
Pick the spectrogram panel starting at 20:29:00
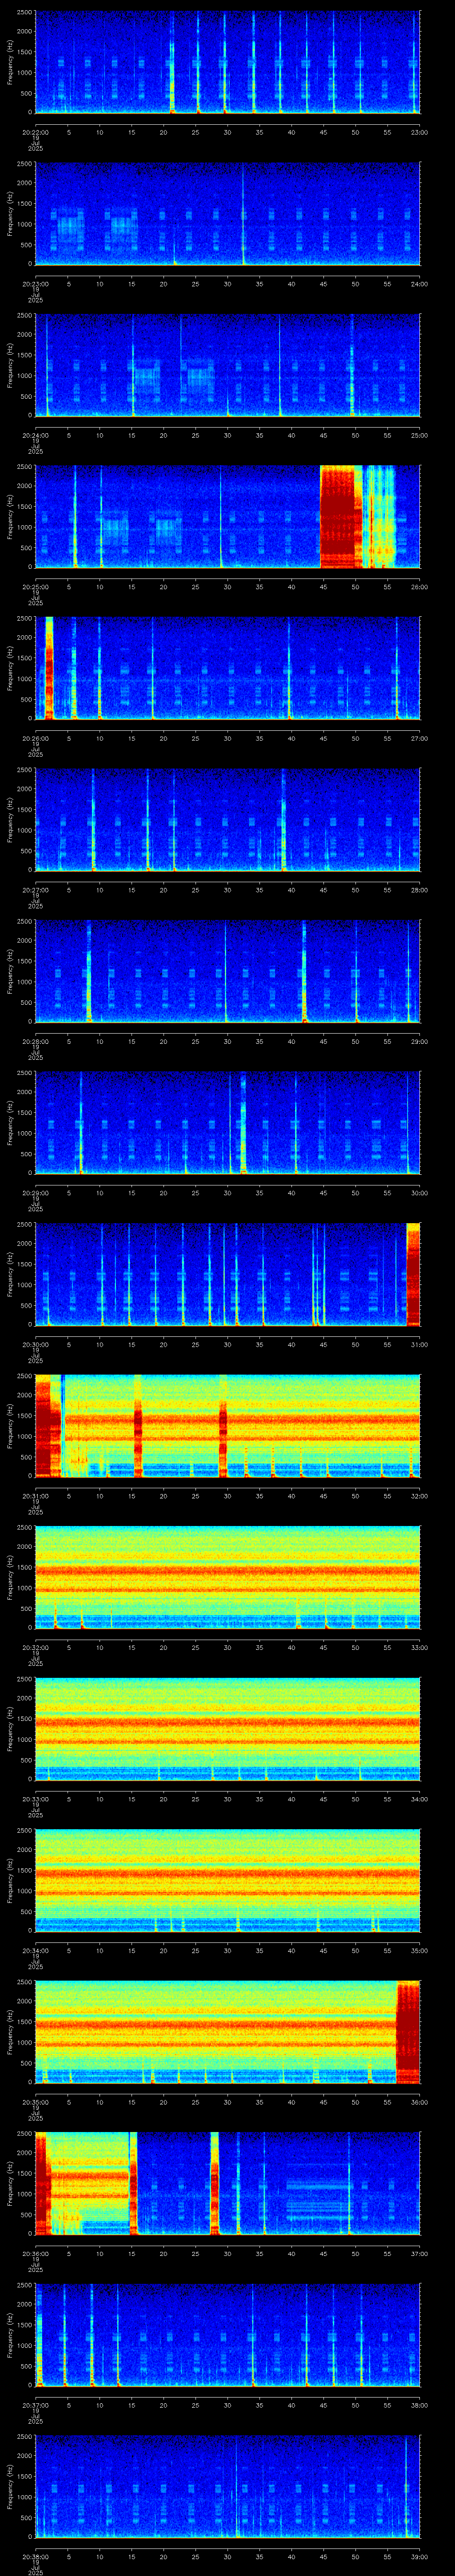click(x=227, y=1123)
